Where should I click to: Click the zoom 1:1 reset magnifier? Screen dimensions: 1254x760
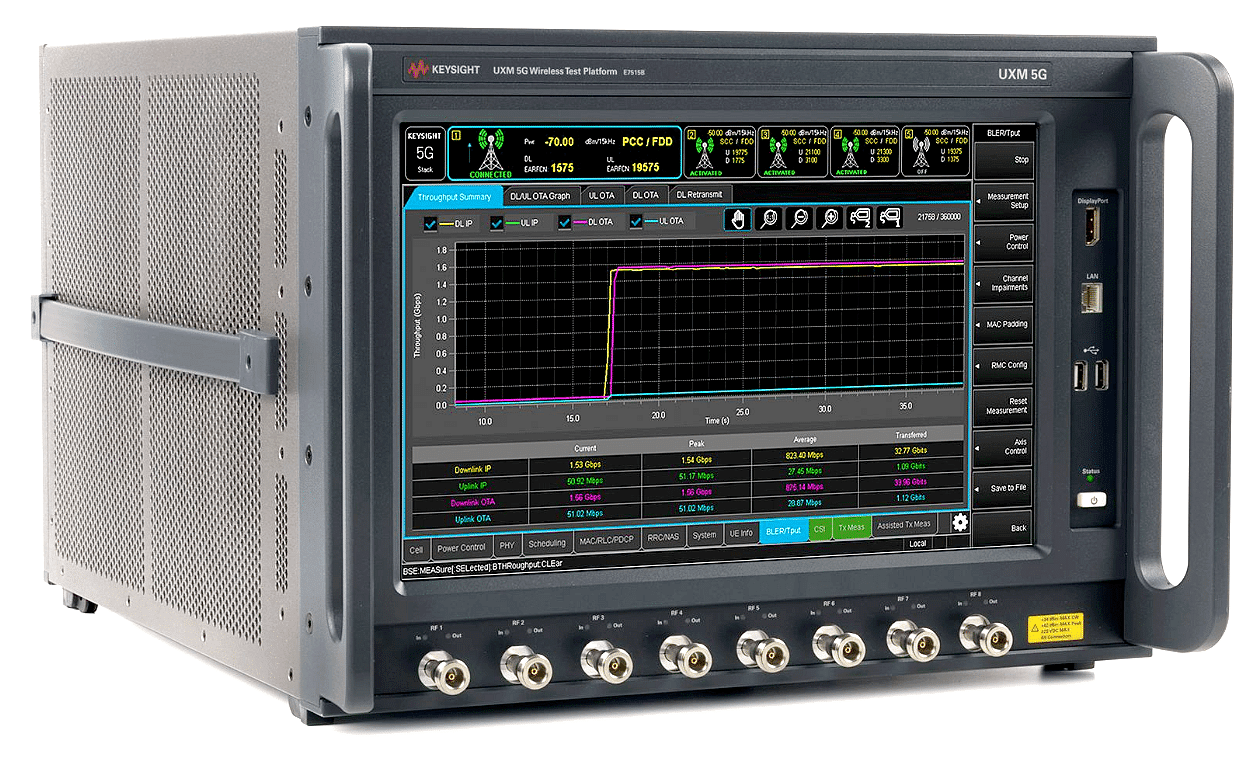pos(768,220)
